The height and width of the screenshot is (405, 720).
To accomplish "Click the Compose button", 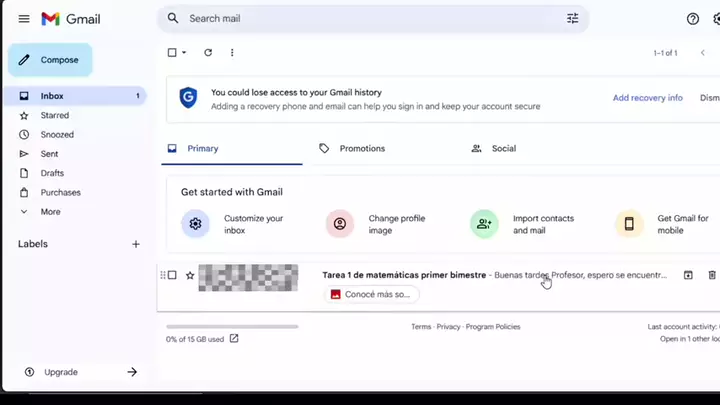I will click(50, 60).
